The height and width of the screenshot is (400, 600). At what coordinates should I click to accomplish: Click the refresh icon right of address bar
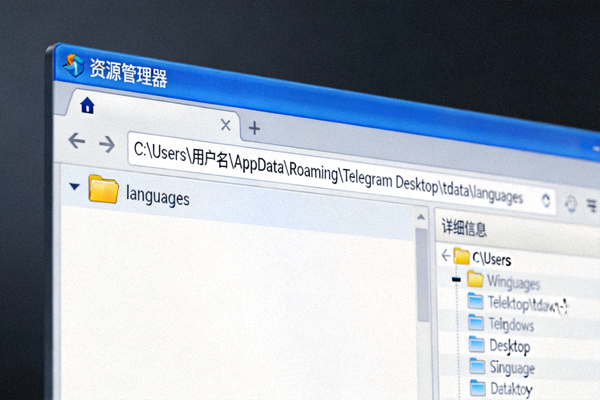tap(571, 204)
